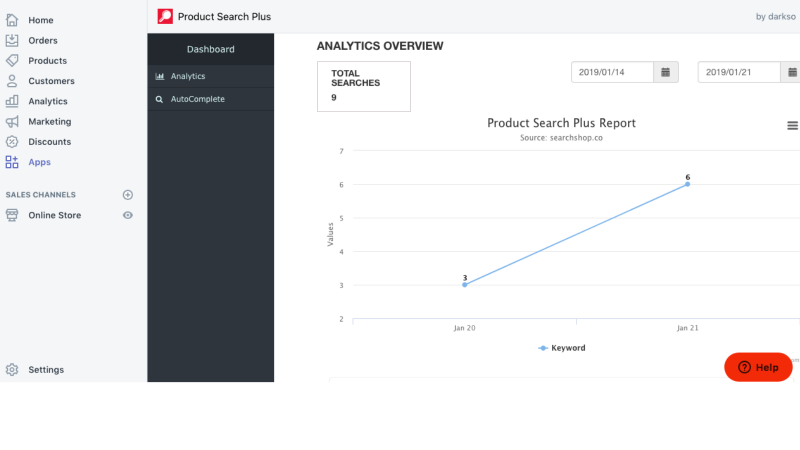800x450 pixels.
Task: Click the 'by darkso' developer text
Action: click(x=776, y=16)
